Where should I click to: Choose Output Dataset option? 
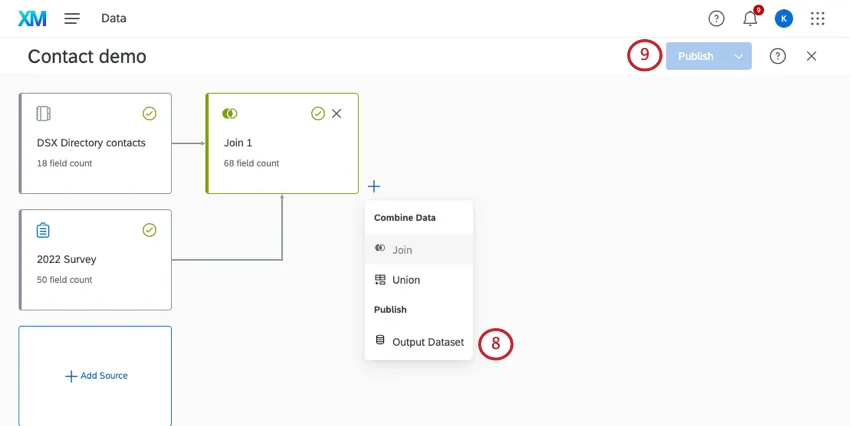(x=427, y=342)
